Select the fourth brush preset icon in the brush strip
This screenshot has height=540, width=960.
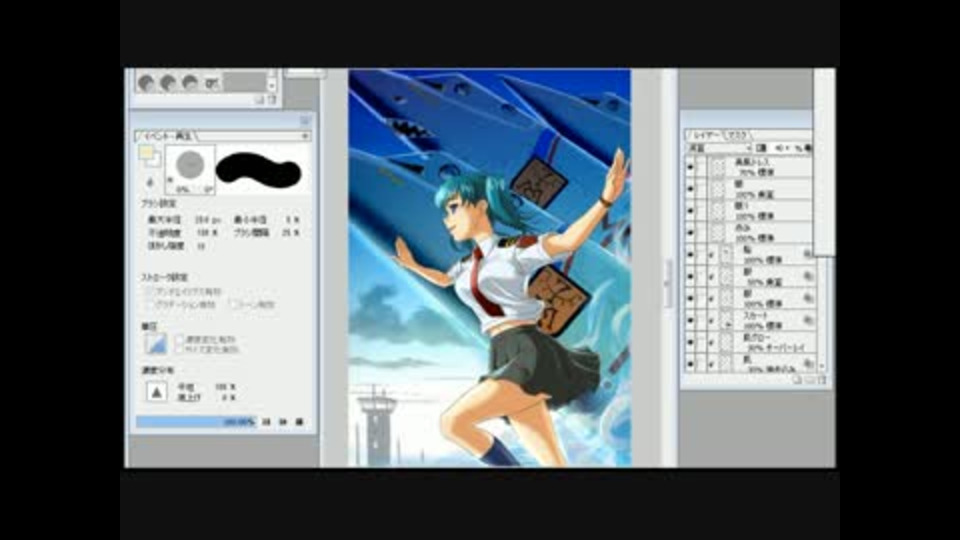(212, 83)
